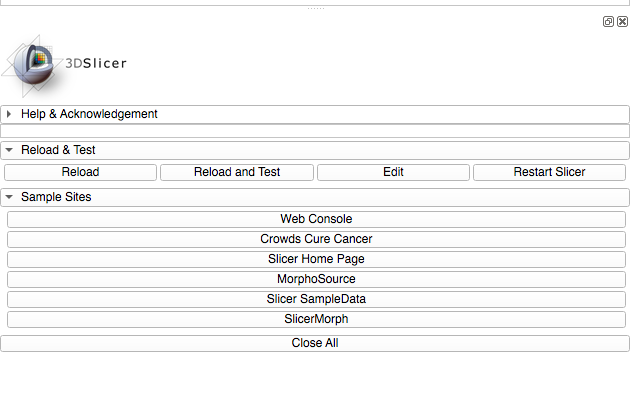
Task: Open the MorphoSource sample site
Action: [316, 279]
